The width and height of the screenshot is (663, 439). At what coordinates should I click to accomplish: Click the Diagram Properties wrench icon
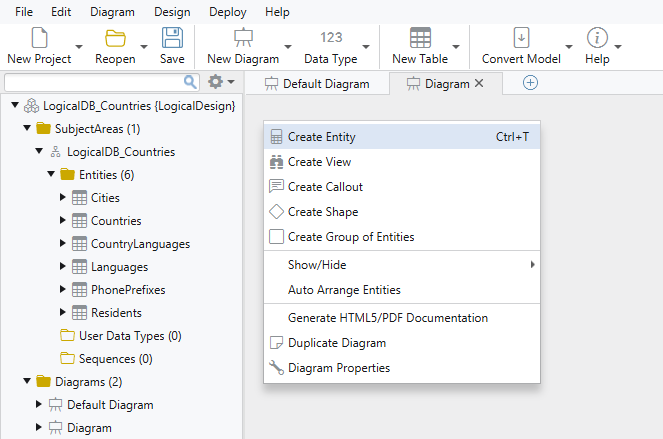[x=276, y=368]
